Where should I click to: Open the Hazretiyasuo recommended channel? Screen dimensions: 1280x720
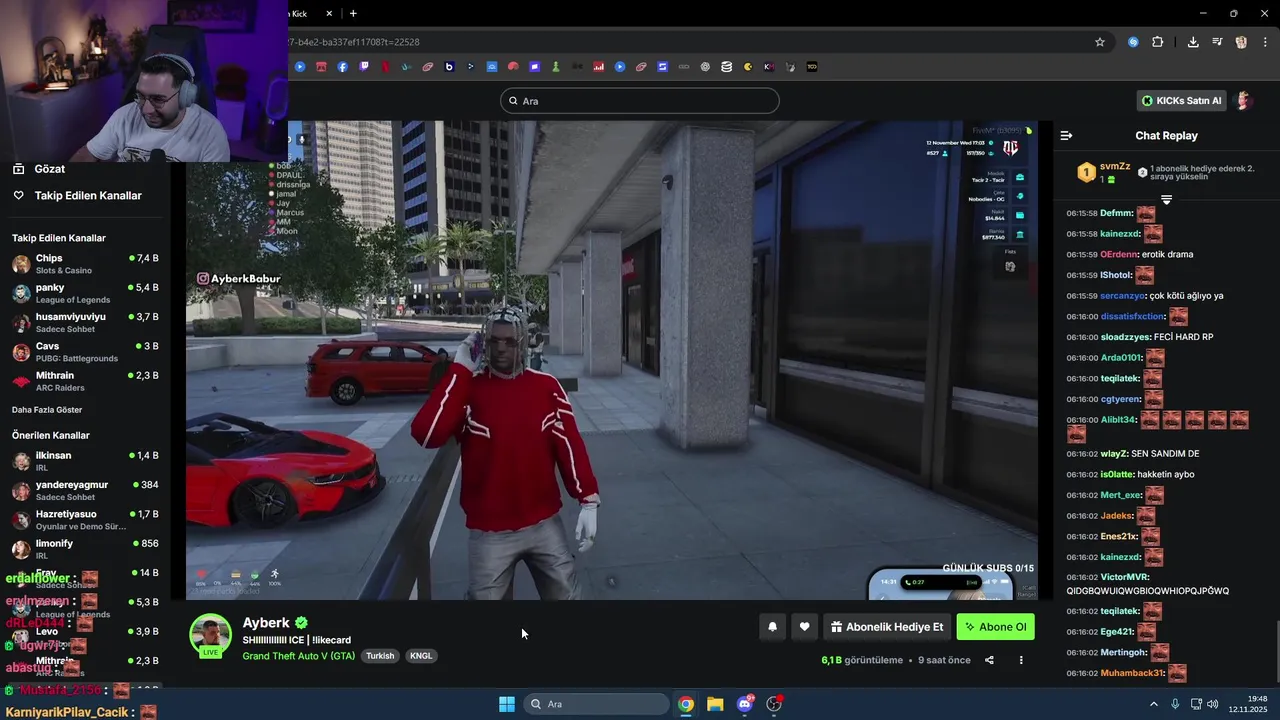tap(84, 520)
